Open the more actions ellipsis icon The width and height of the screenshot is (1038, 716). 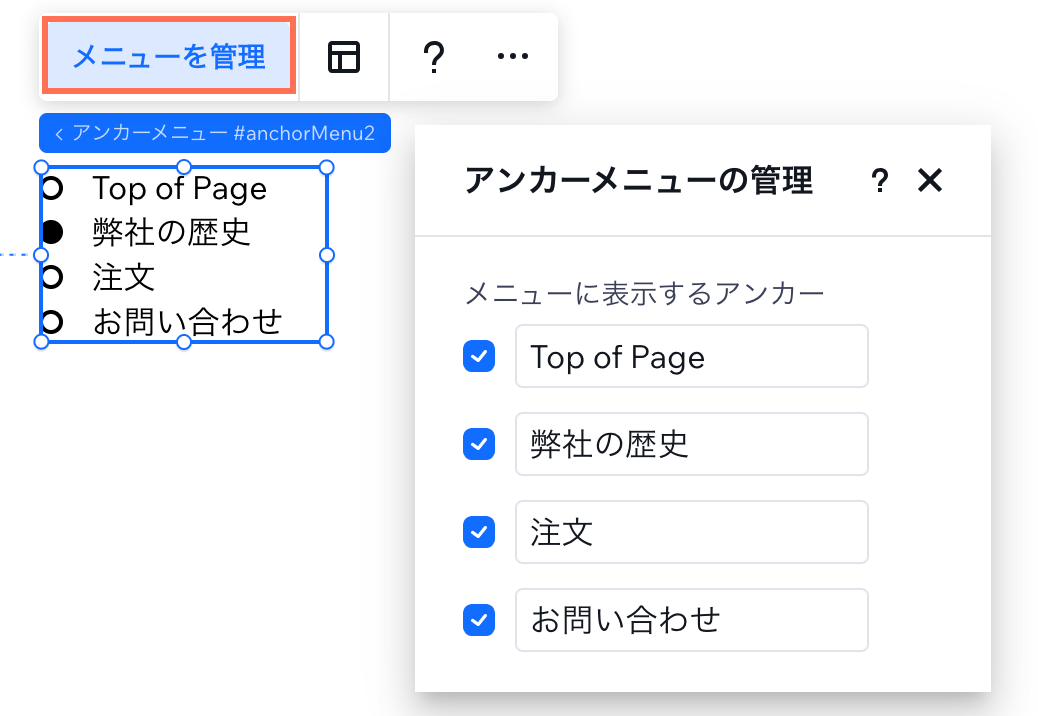[x=512, y=57]
